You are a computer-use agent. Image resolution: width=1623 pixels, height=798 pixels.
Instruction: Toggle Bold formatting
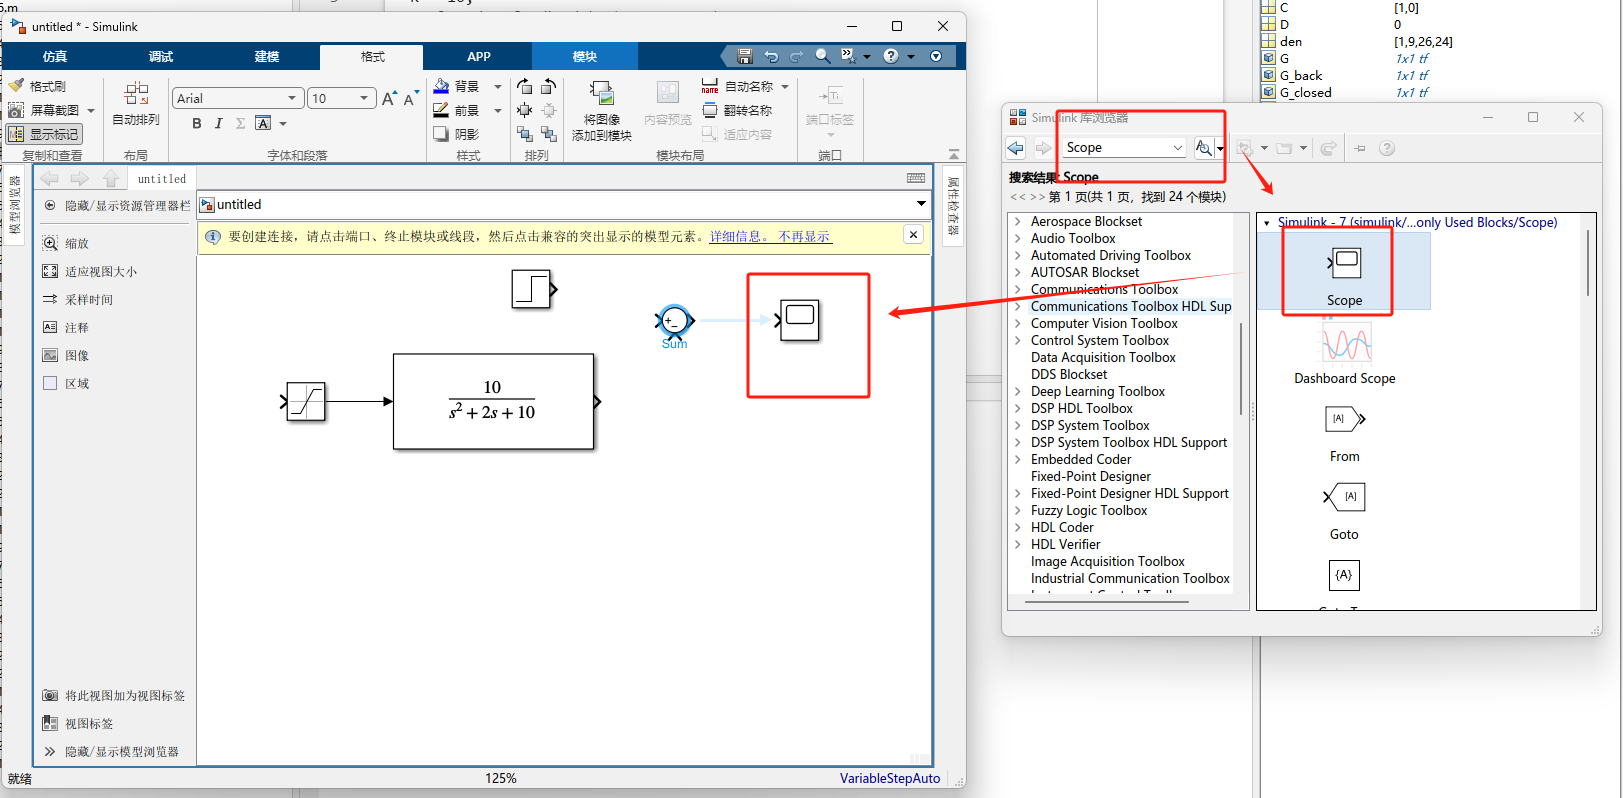[197, 123]
